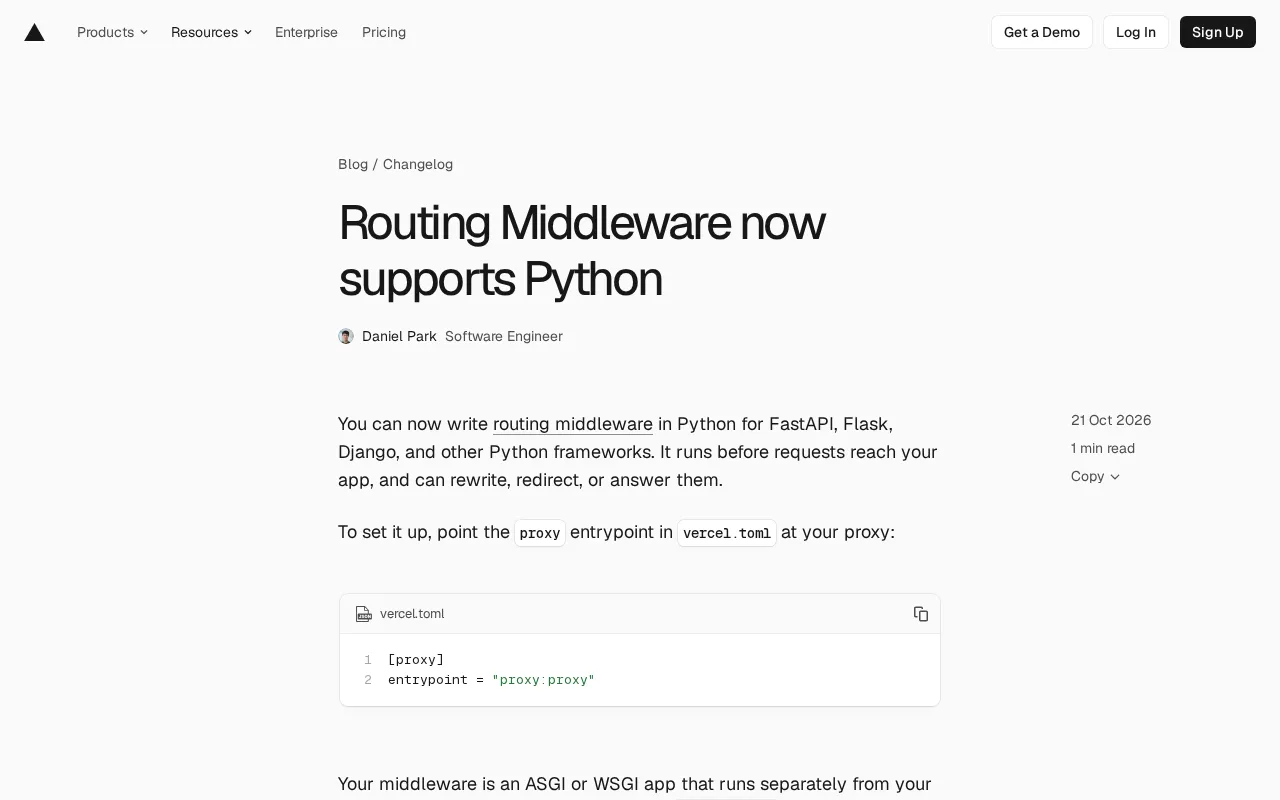The image size is (1280, 800).
Task: Click the Software Engineer title text
Action: (x=504, y=336)
